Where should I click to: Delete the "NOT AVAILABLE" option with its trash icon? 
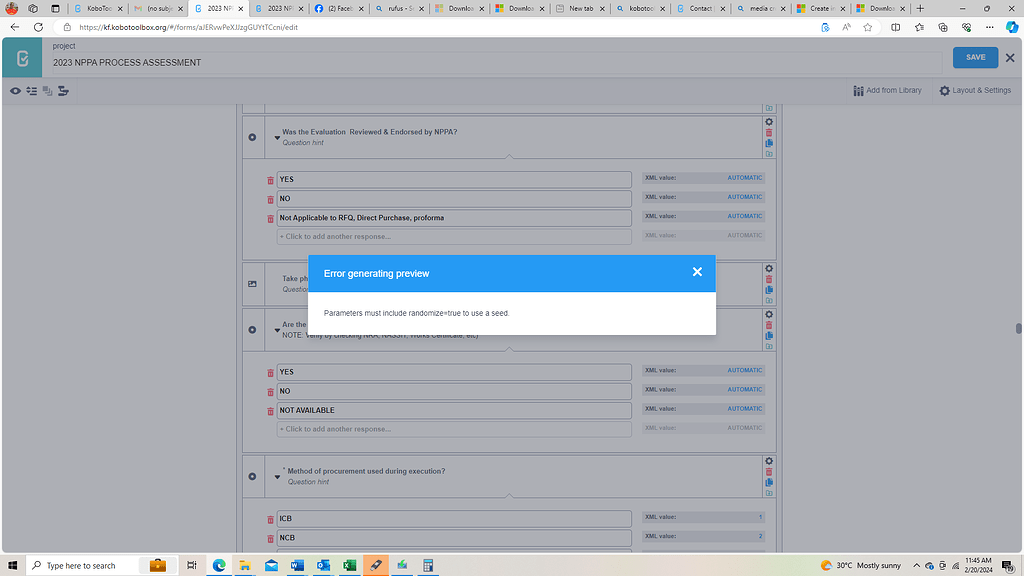point(269,410)
